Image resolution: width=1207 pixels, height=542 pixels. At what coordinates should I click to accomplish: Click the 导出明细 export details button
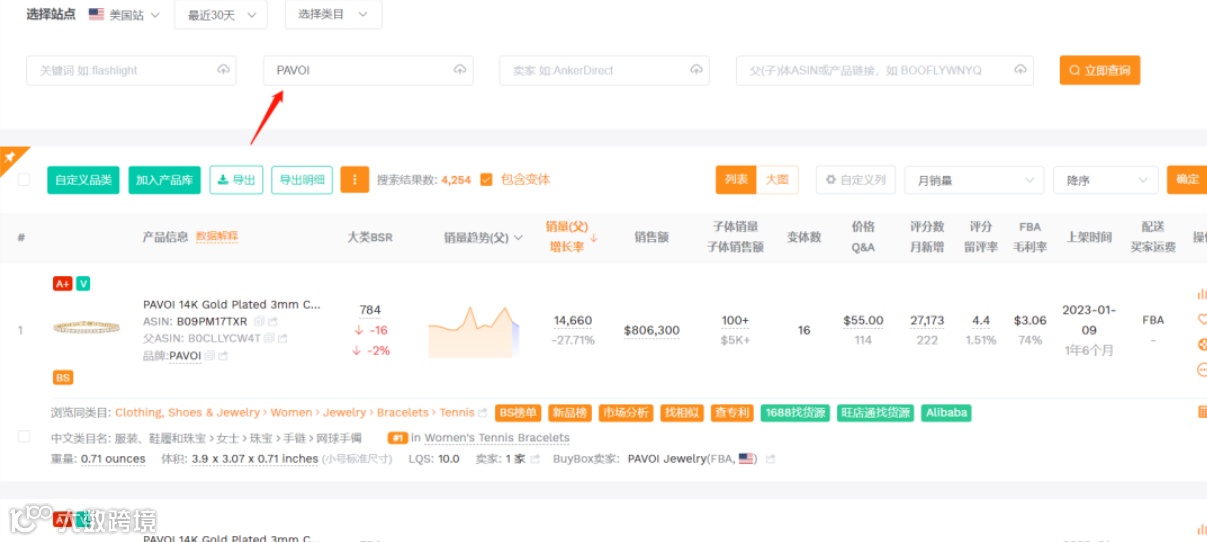[x=302, y=180]
